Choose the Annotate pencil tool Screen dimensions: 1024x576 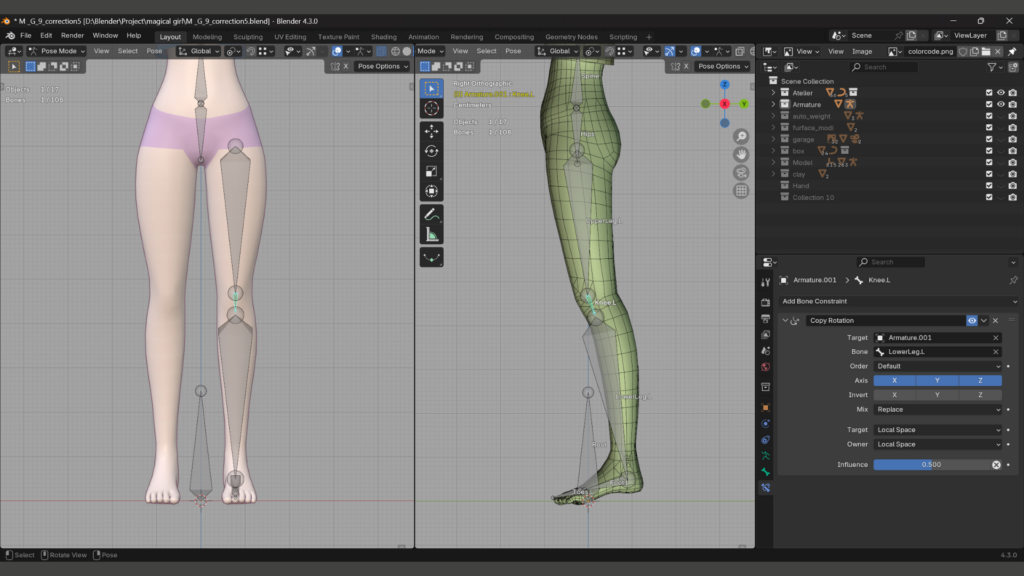click(431, 214)
